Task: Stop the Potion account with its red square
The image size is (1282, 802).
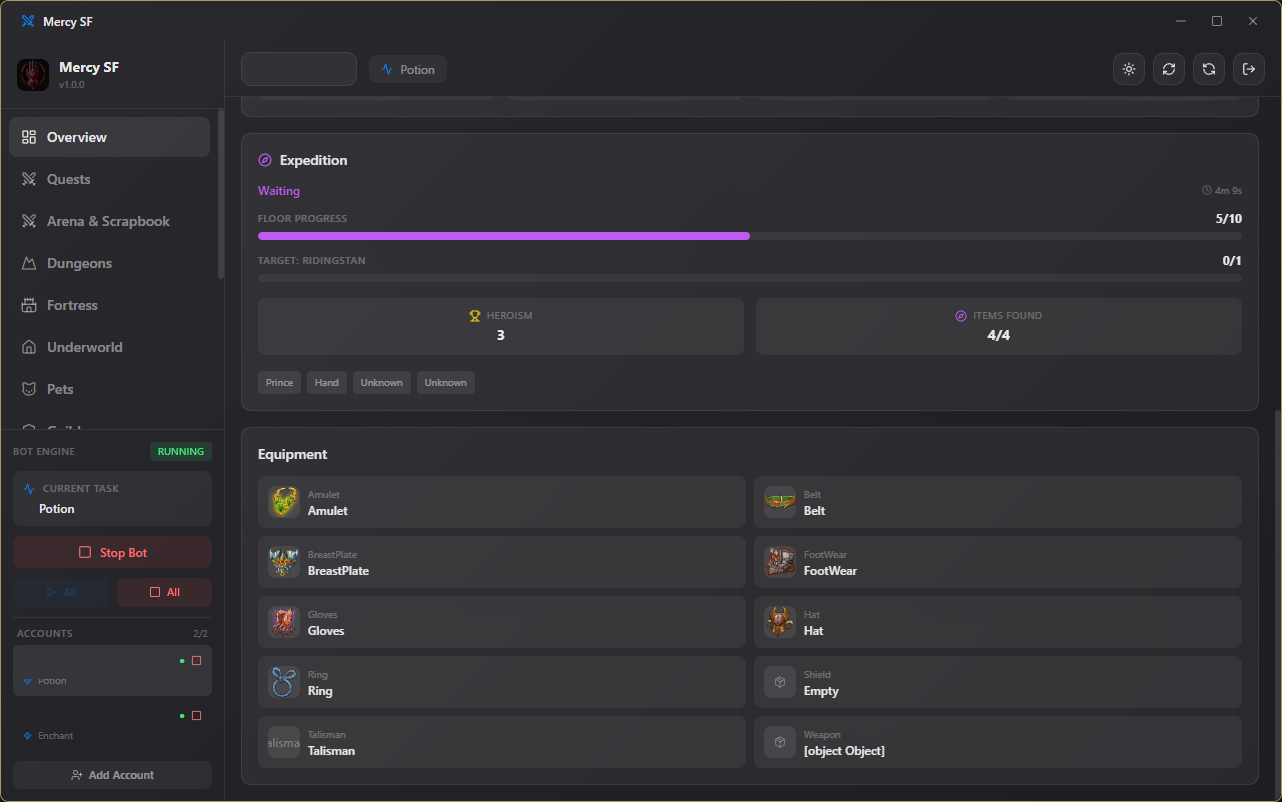Action: (x=196, y=661)
